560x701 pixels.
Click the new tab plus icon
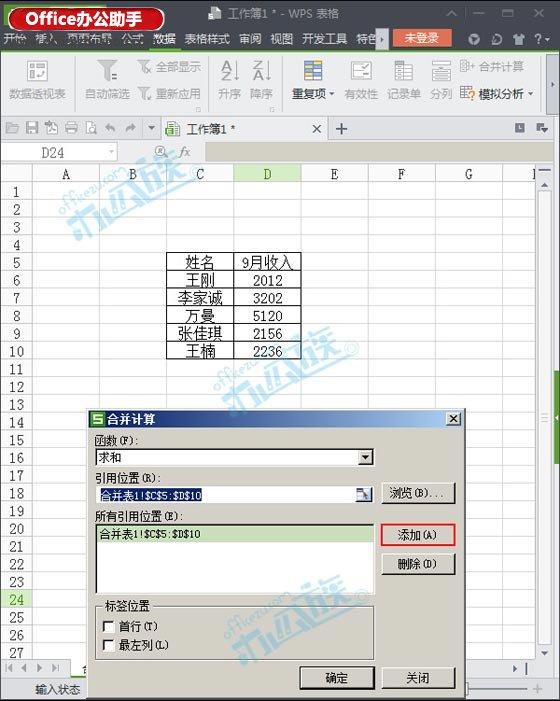click(x=341, y=129)
